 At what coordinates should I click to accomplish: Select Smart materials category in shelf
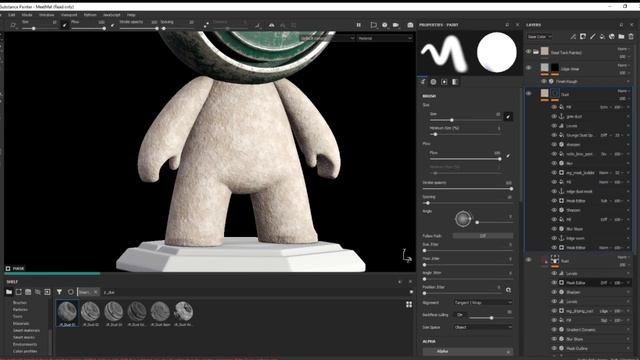27,330
